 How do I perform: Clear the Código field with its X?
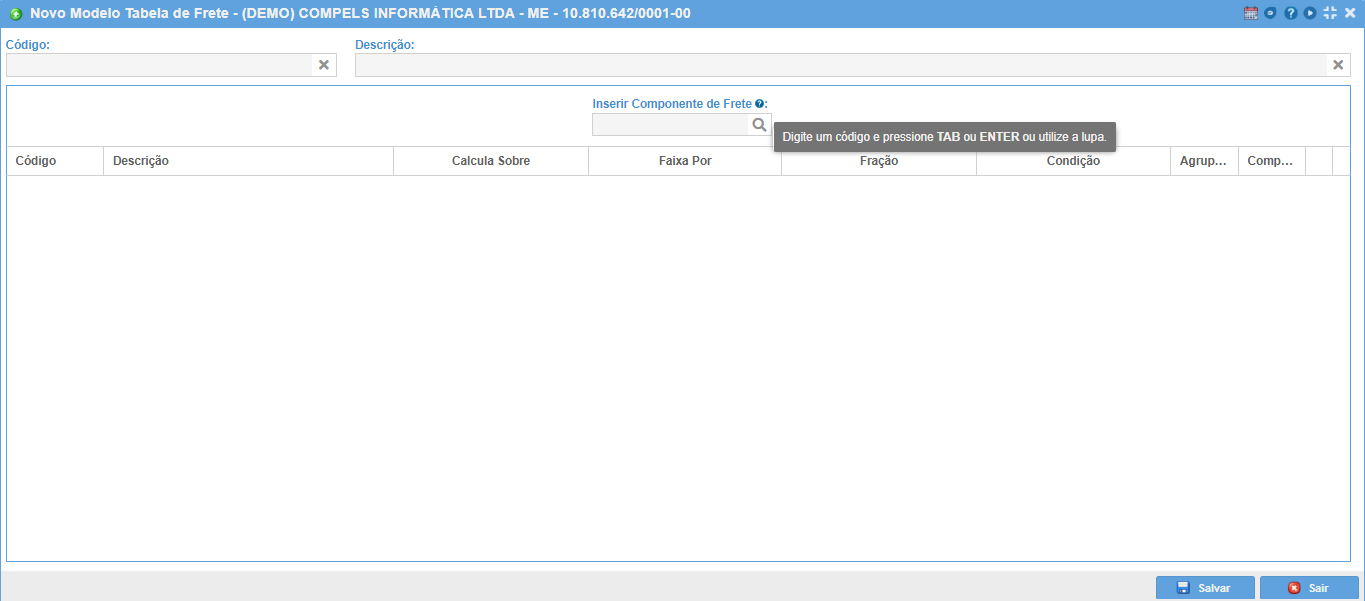click(x=324, y=65)
